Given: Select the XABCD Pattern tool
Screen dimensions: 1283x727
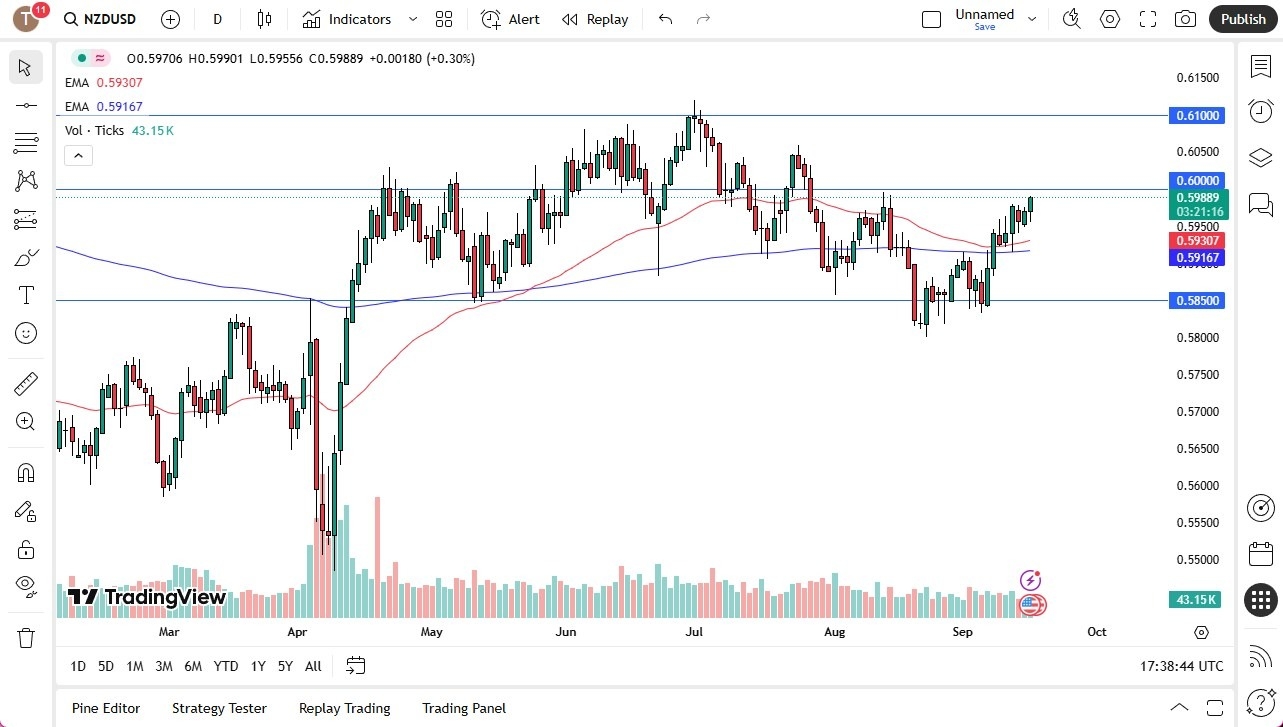Looking at the screenshot, I should point(25,181).
